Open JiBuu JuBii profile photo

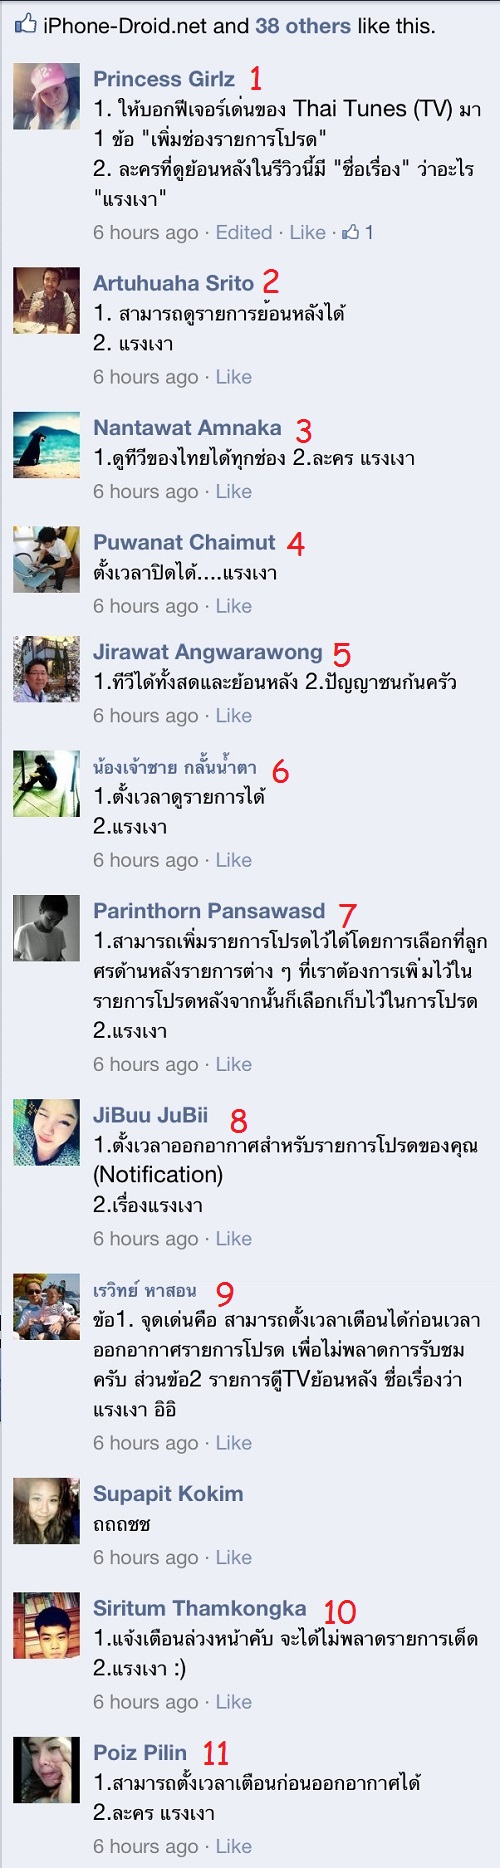coord(46,1132)
